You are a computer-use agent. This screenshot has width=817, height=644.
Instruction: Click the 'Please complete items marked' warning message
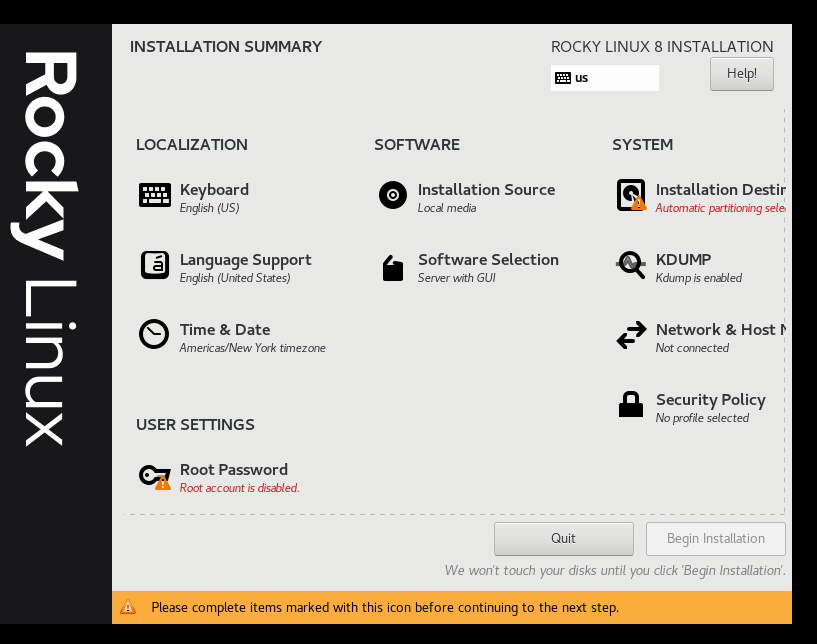click(x=385, y=608)
